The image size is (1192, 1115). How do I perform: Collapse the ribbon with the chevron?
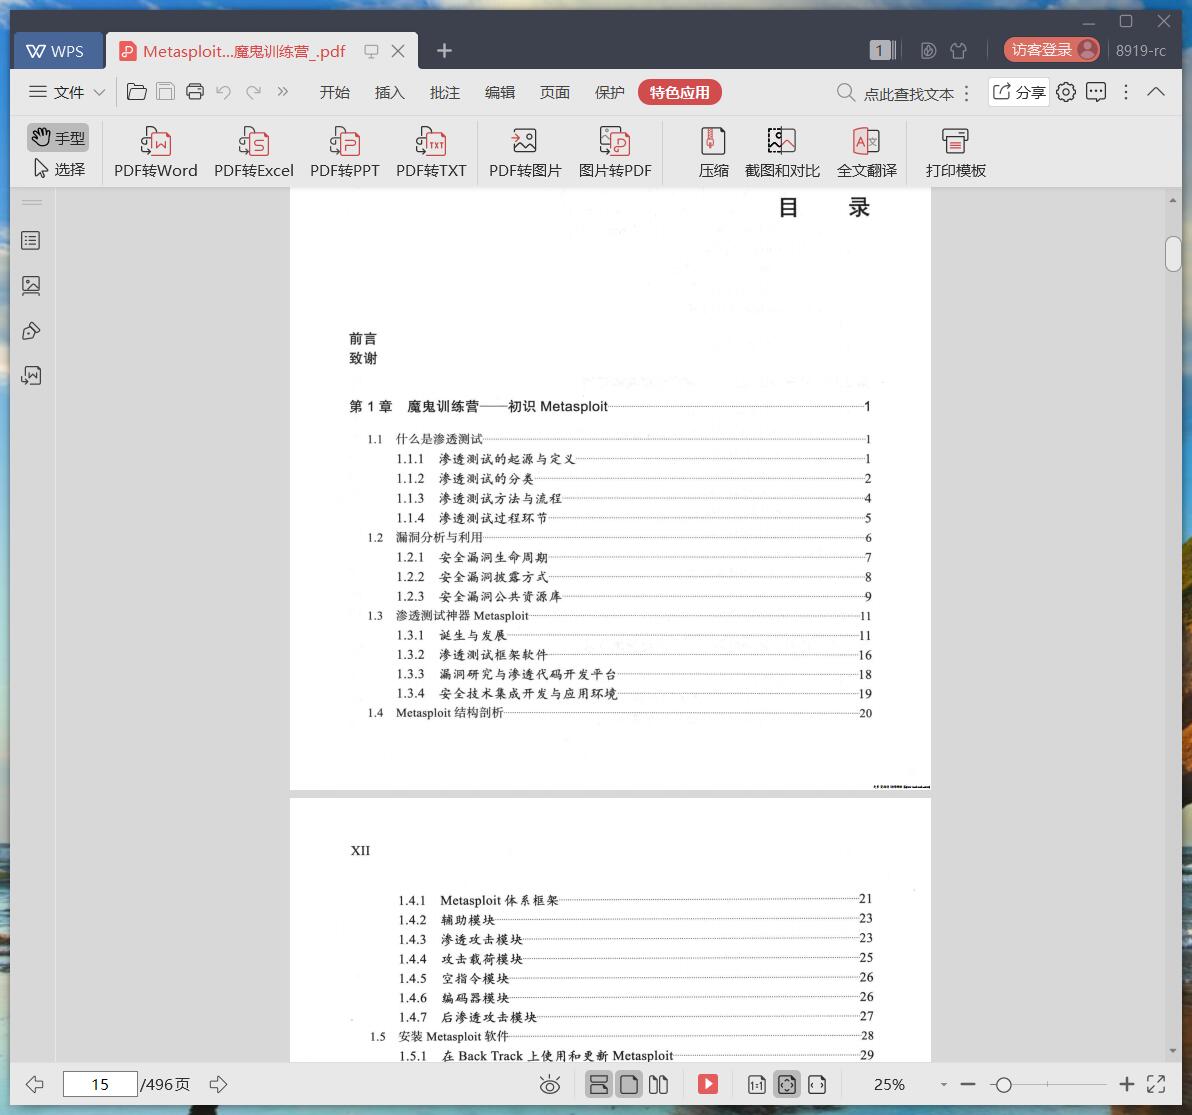tap(1156, 92)
